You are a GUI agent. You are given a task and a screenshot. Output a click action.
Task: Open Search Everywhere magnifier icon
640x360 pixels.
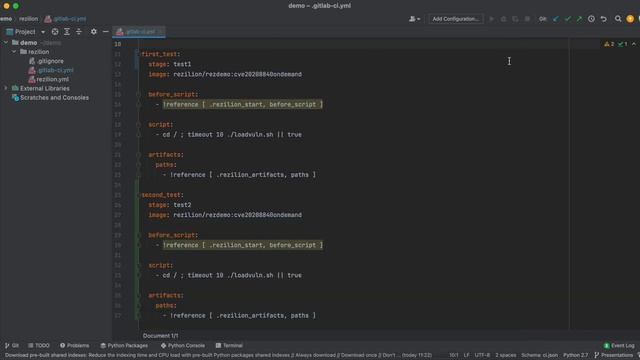(618, 19)
